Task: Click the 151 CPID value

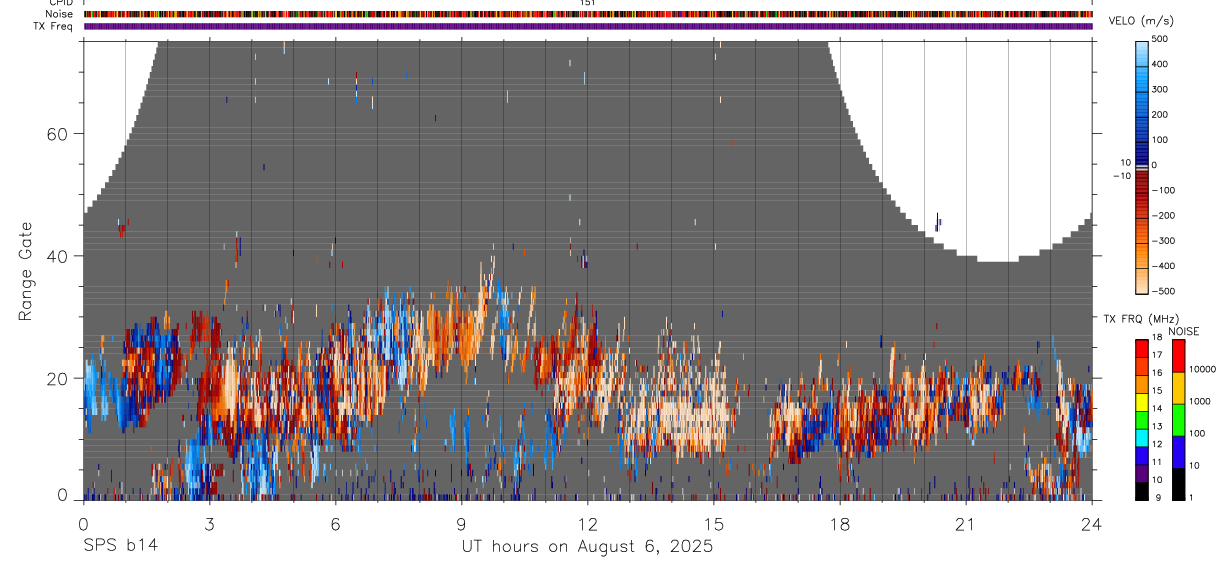Action: click(x=587, y=3)
